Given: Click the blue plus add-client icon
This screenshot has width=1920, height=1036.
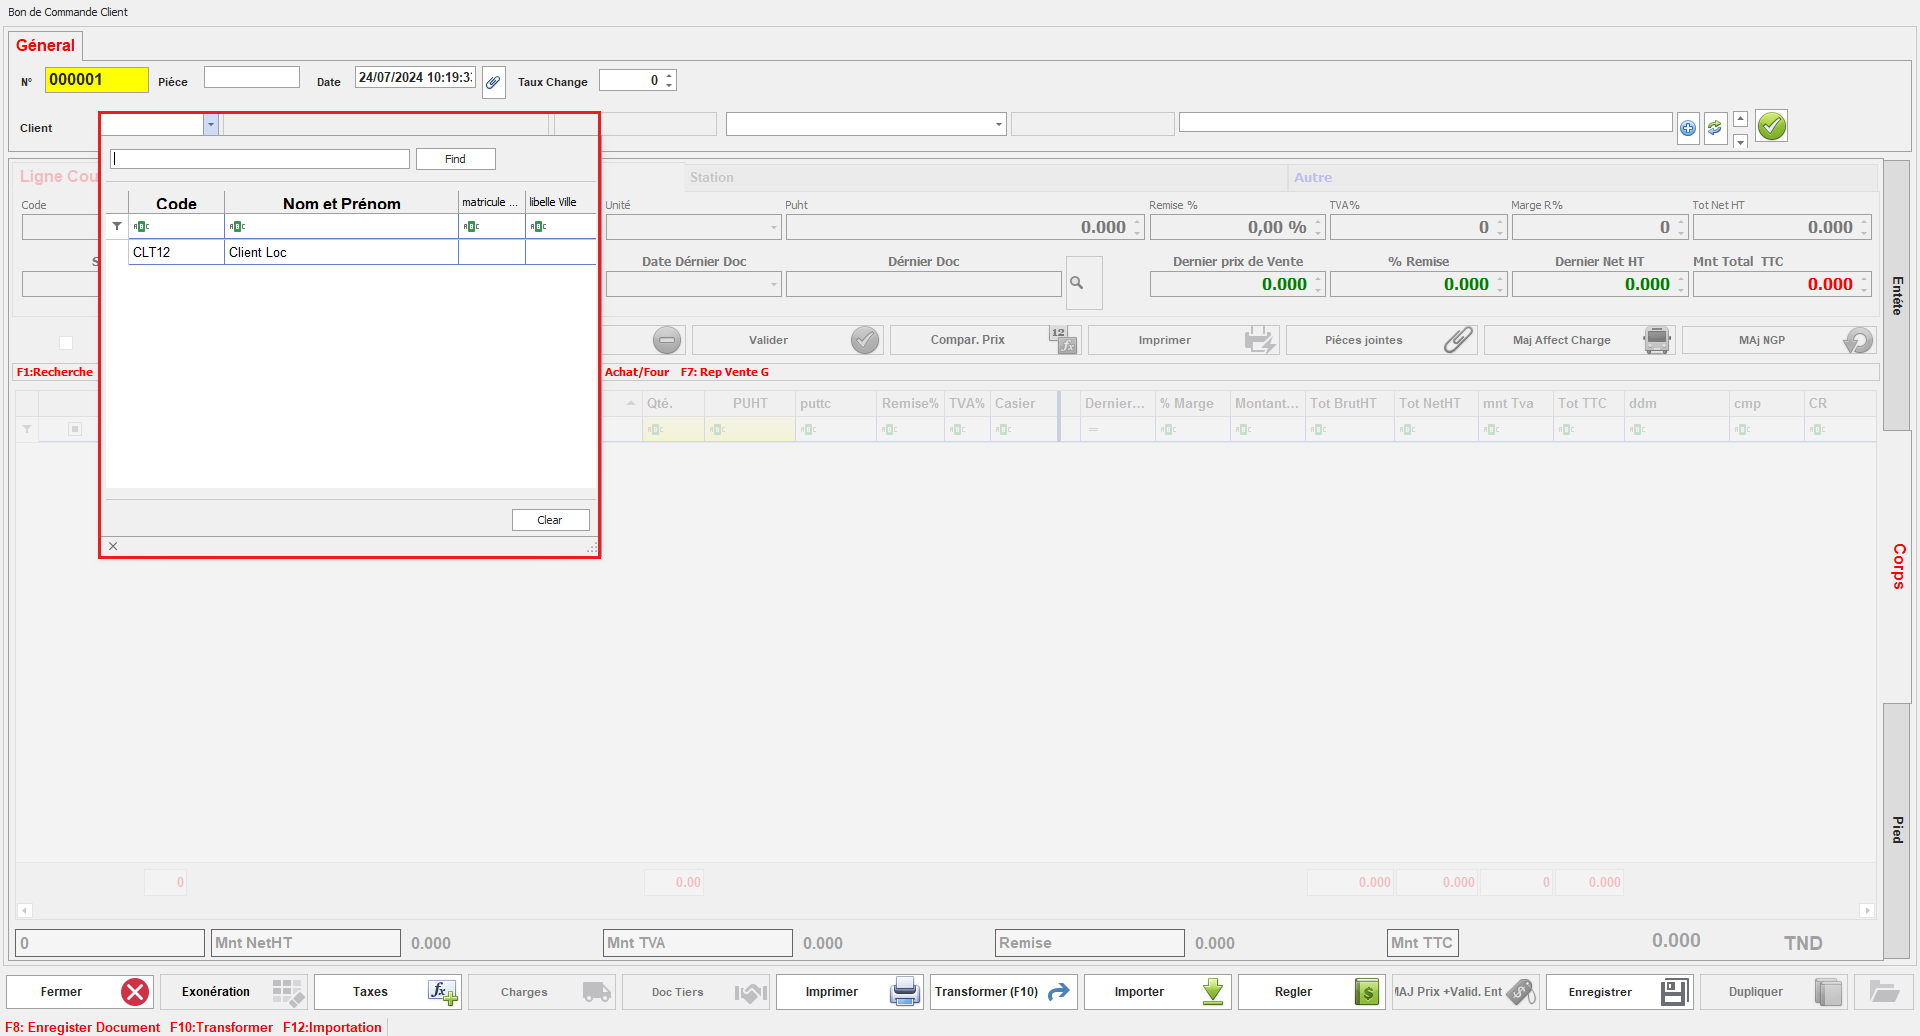Looking at the screenshot, I should 1688,128.
